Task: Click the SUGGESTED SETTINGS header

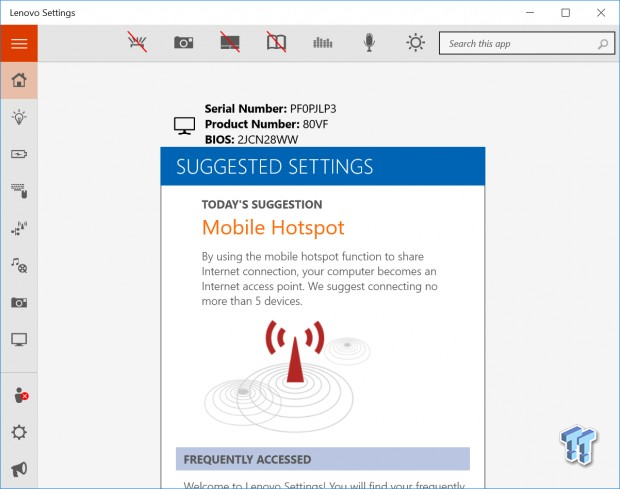Action: coord(323,166)
